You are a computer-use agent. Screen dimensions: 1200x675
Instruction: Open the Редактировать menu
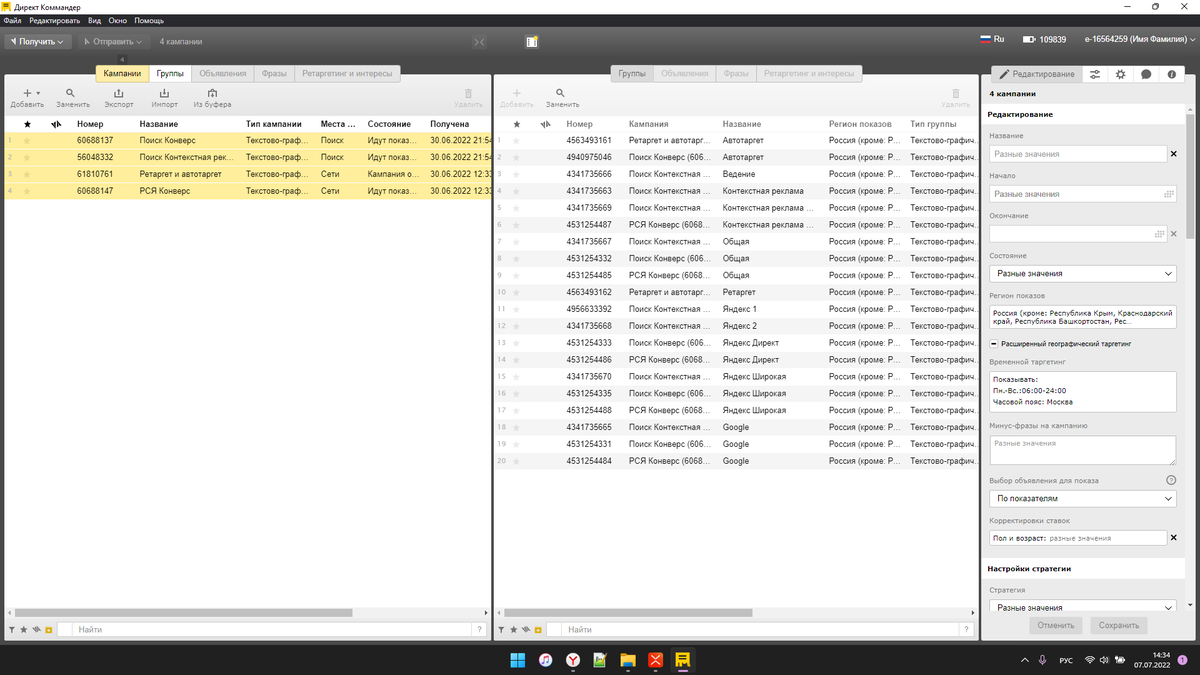pyautogui.click(x=56, y=20)
